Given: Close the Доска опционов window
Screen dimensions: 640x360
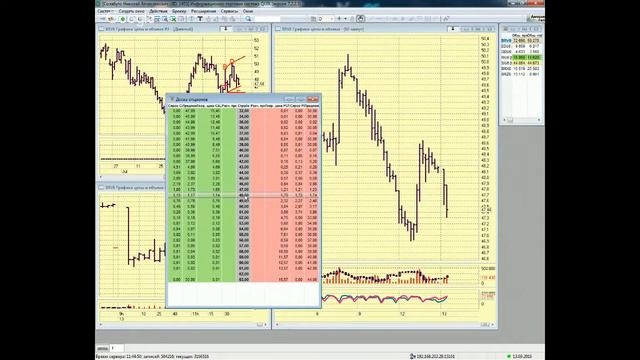Looking at the screenshot, I should 313,99.
